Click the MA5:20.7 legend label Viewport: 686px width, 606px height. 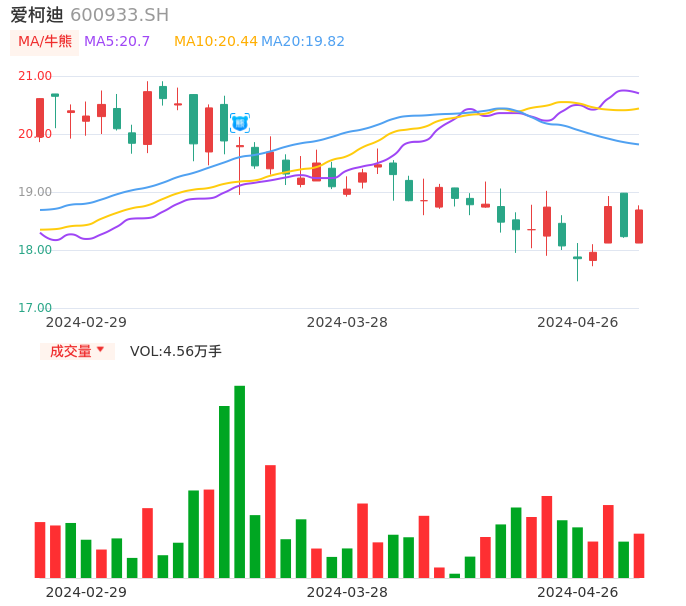(117, 42)
